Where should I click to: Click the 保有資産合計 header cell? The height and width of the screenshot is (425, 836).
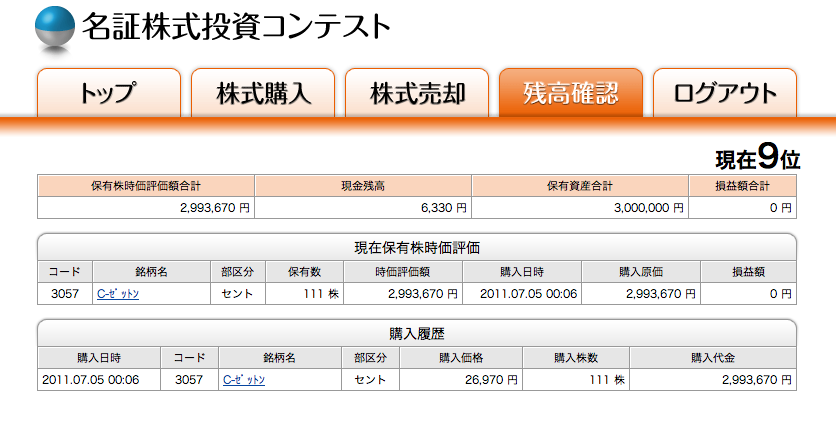tap(580, 186)
